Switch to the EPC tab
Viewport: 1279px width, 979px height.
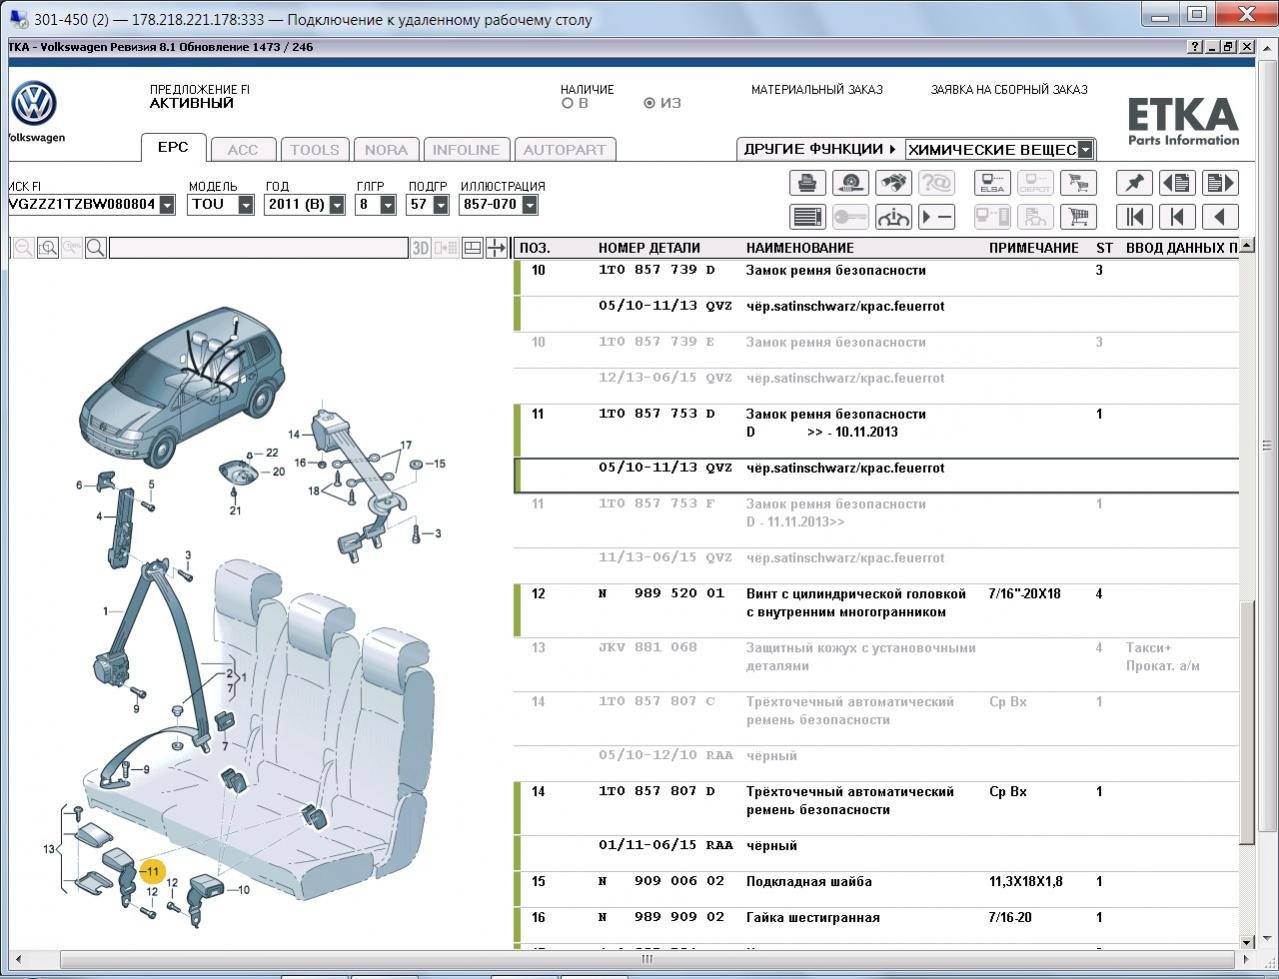coord(173,147)
